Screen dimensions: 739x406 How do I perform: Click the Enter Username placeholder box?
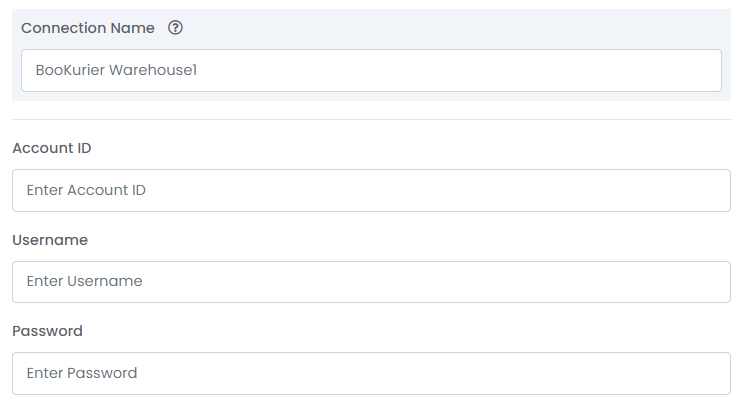coord(371,282)
